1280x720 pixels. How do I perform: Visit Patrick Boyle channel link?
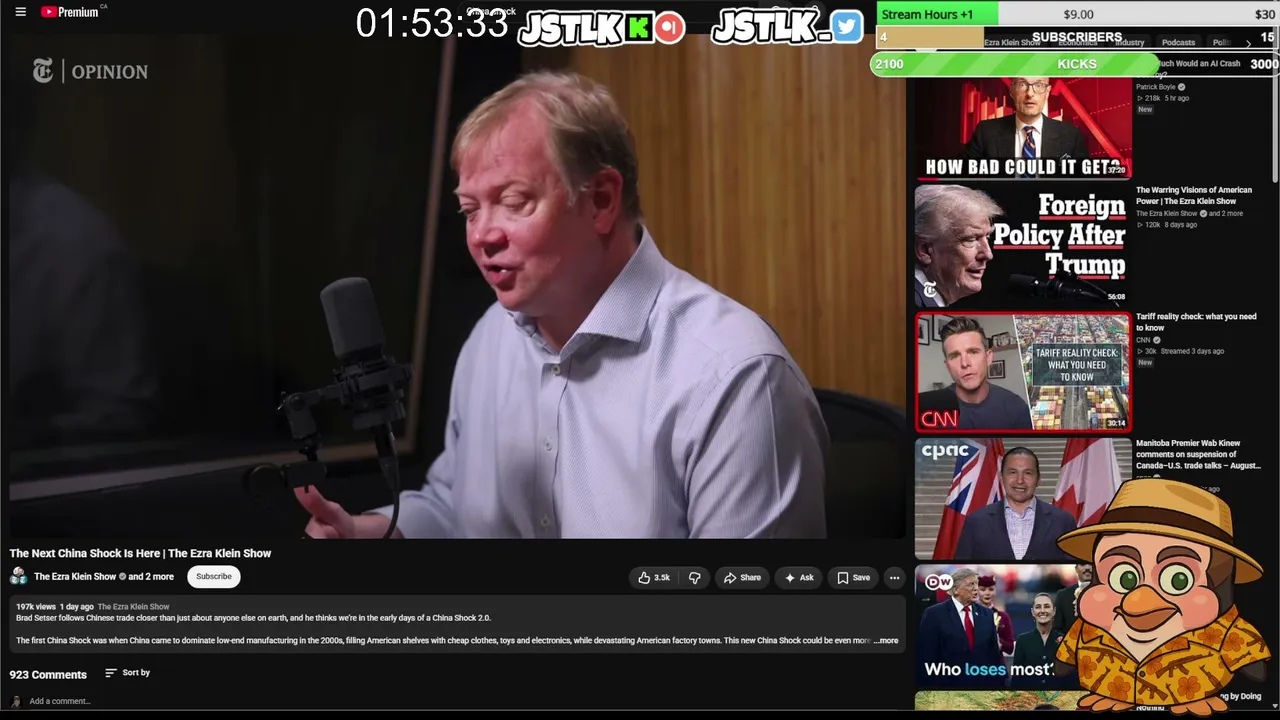pos(1156,87)
